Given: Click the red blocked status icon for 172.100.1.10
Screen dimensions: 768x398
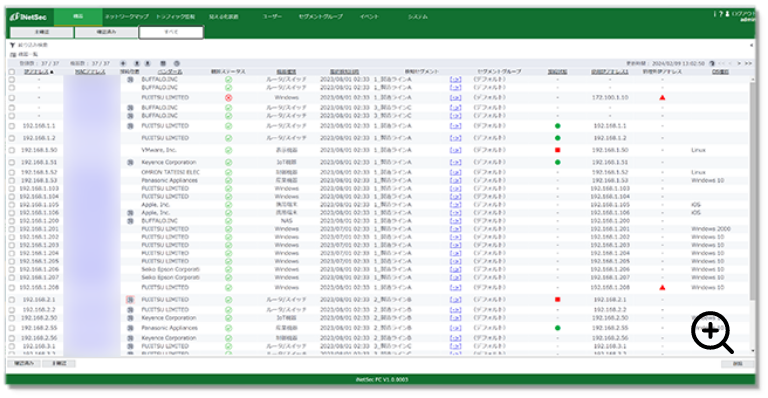Looking at the screenshot, I should pos(228,98).
